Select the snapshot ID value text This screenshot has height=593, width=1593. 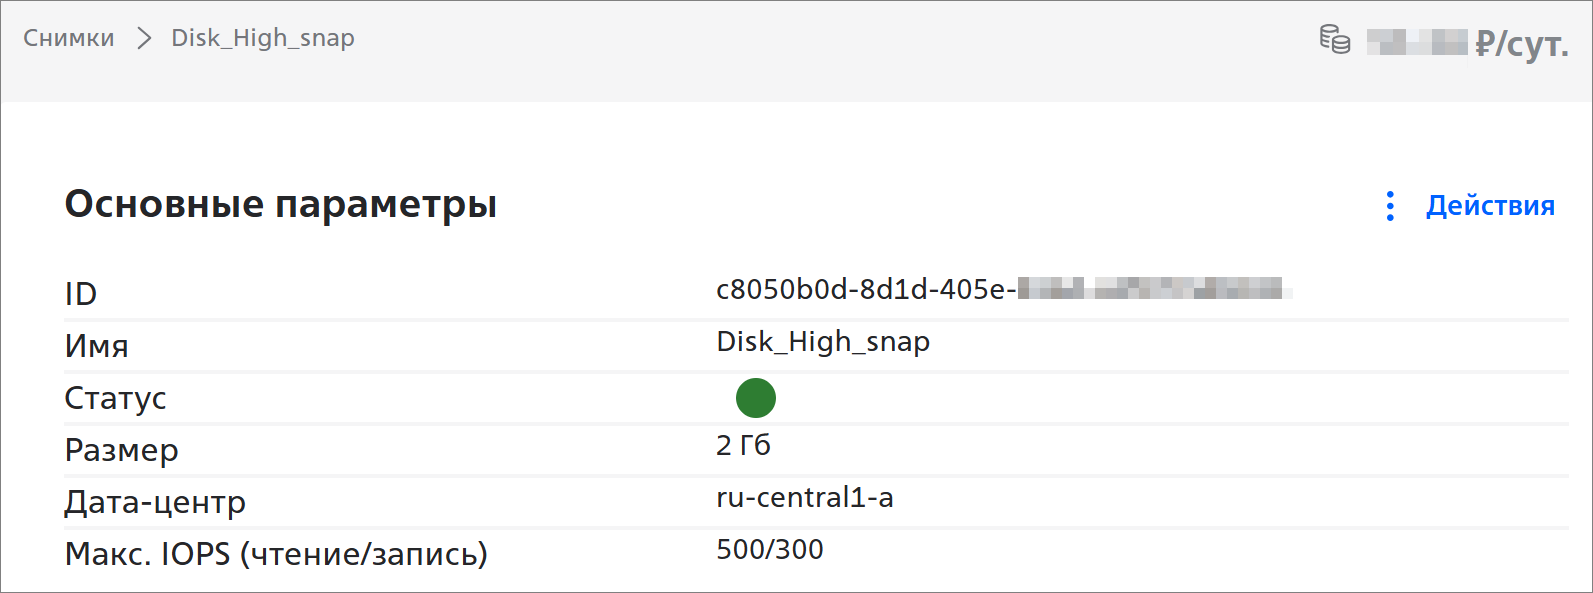(1004, 289)
